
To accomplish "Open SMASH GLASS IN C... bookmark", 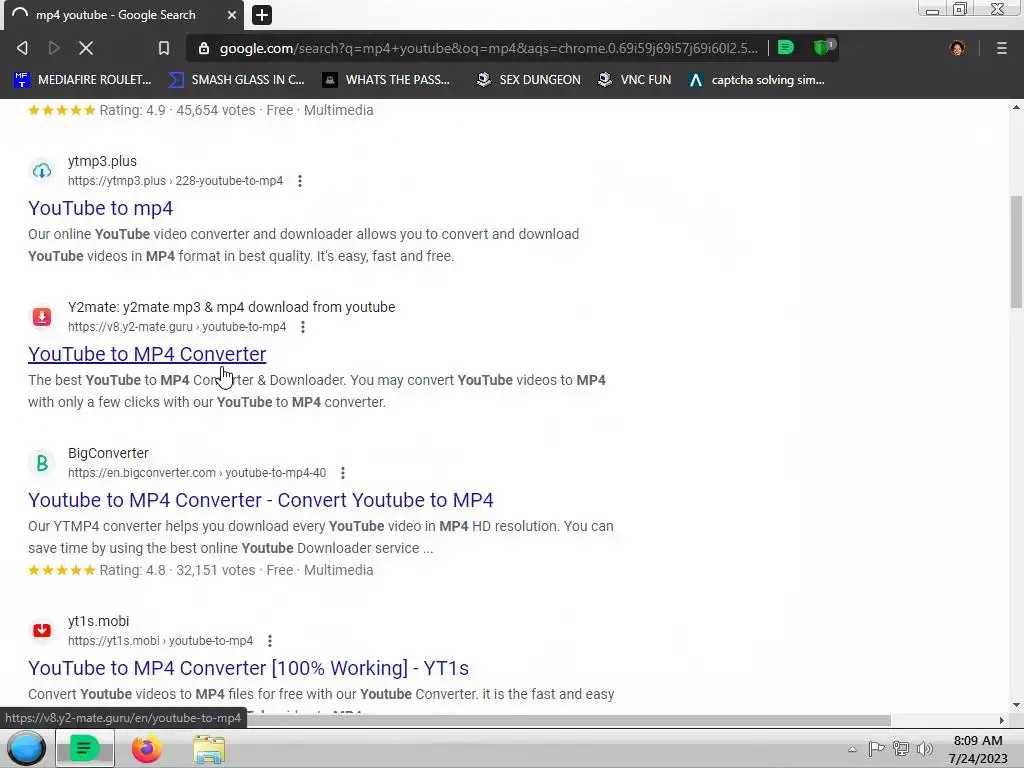I will coord(236,80).
